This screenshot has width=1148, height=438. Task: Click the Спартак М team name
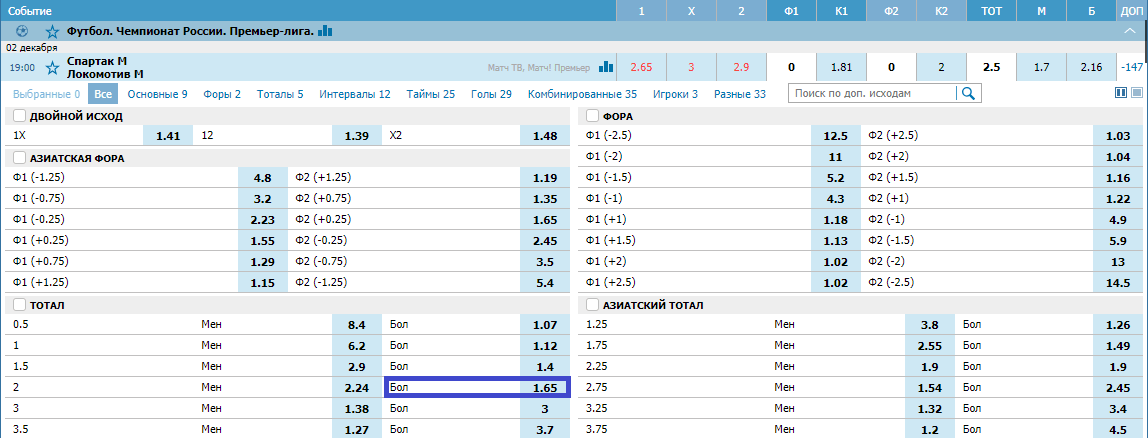tap(97, 61)
